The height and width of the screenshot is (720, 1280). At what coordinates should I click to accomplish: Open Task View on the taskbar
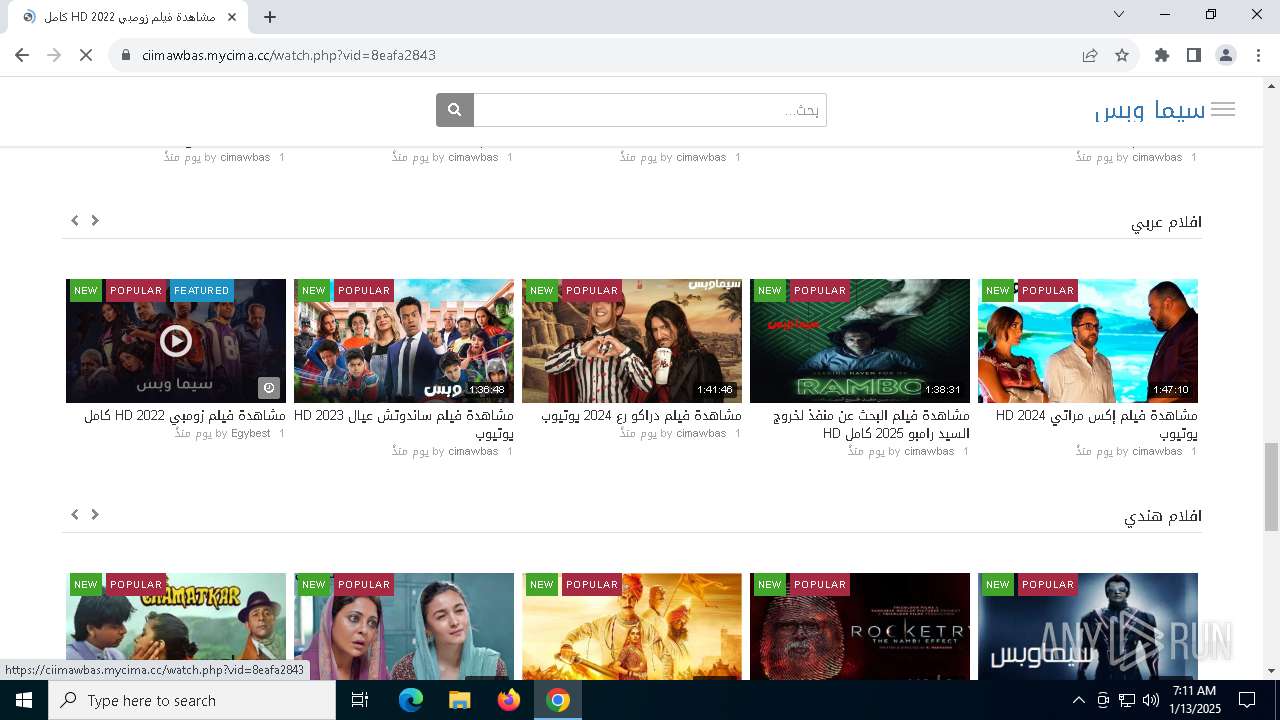click(x=360, y=700)
